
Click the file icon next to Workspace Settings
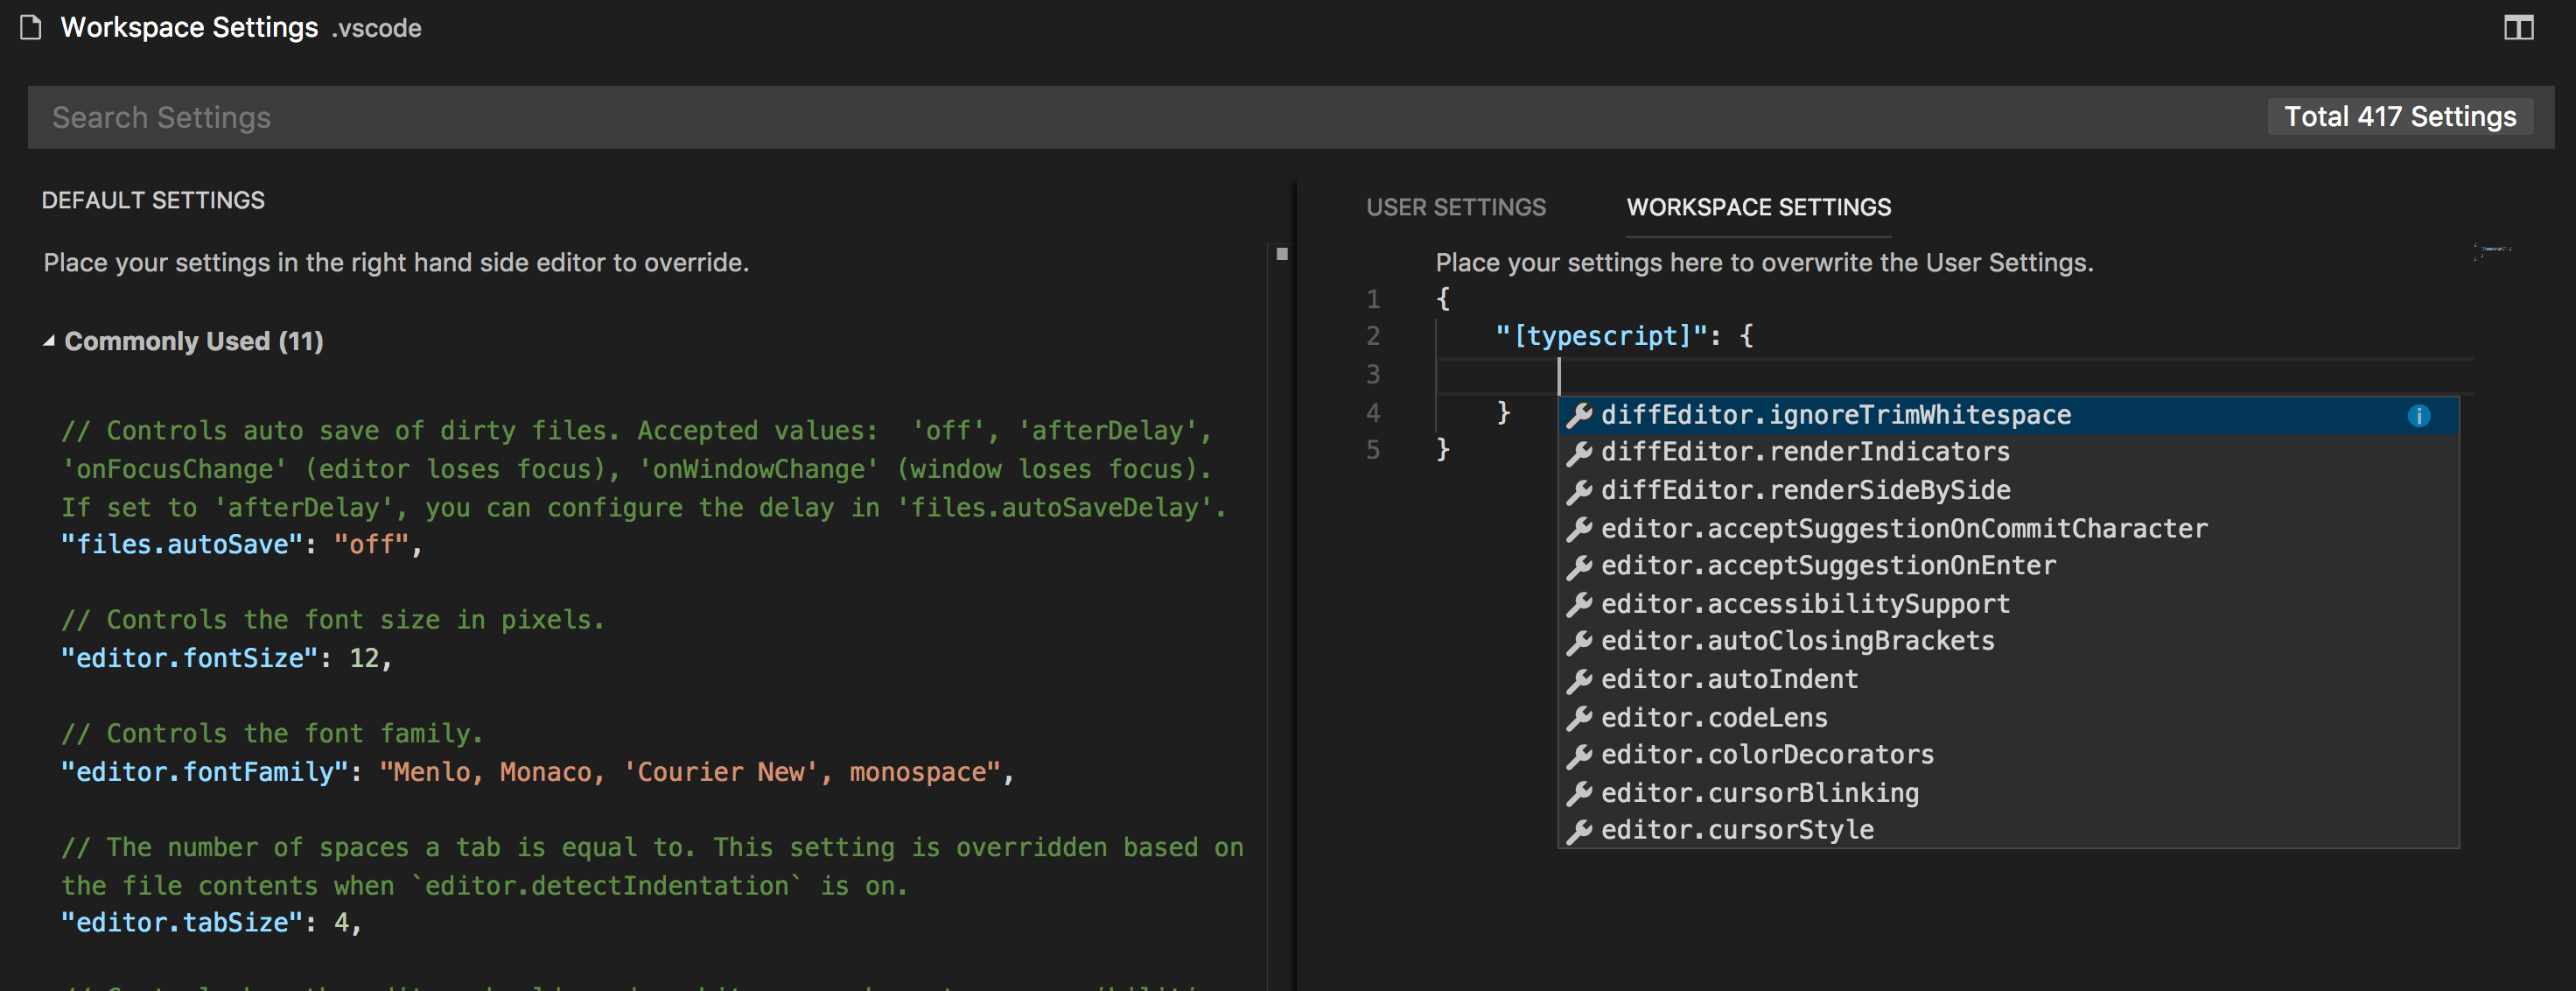[31, 28]
